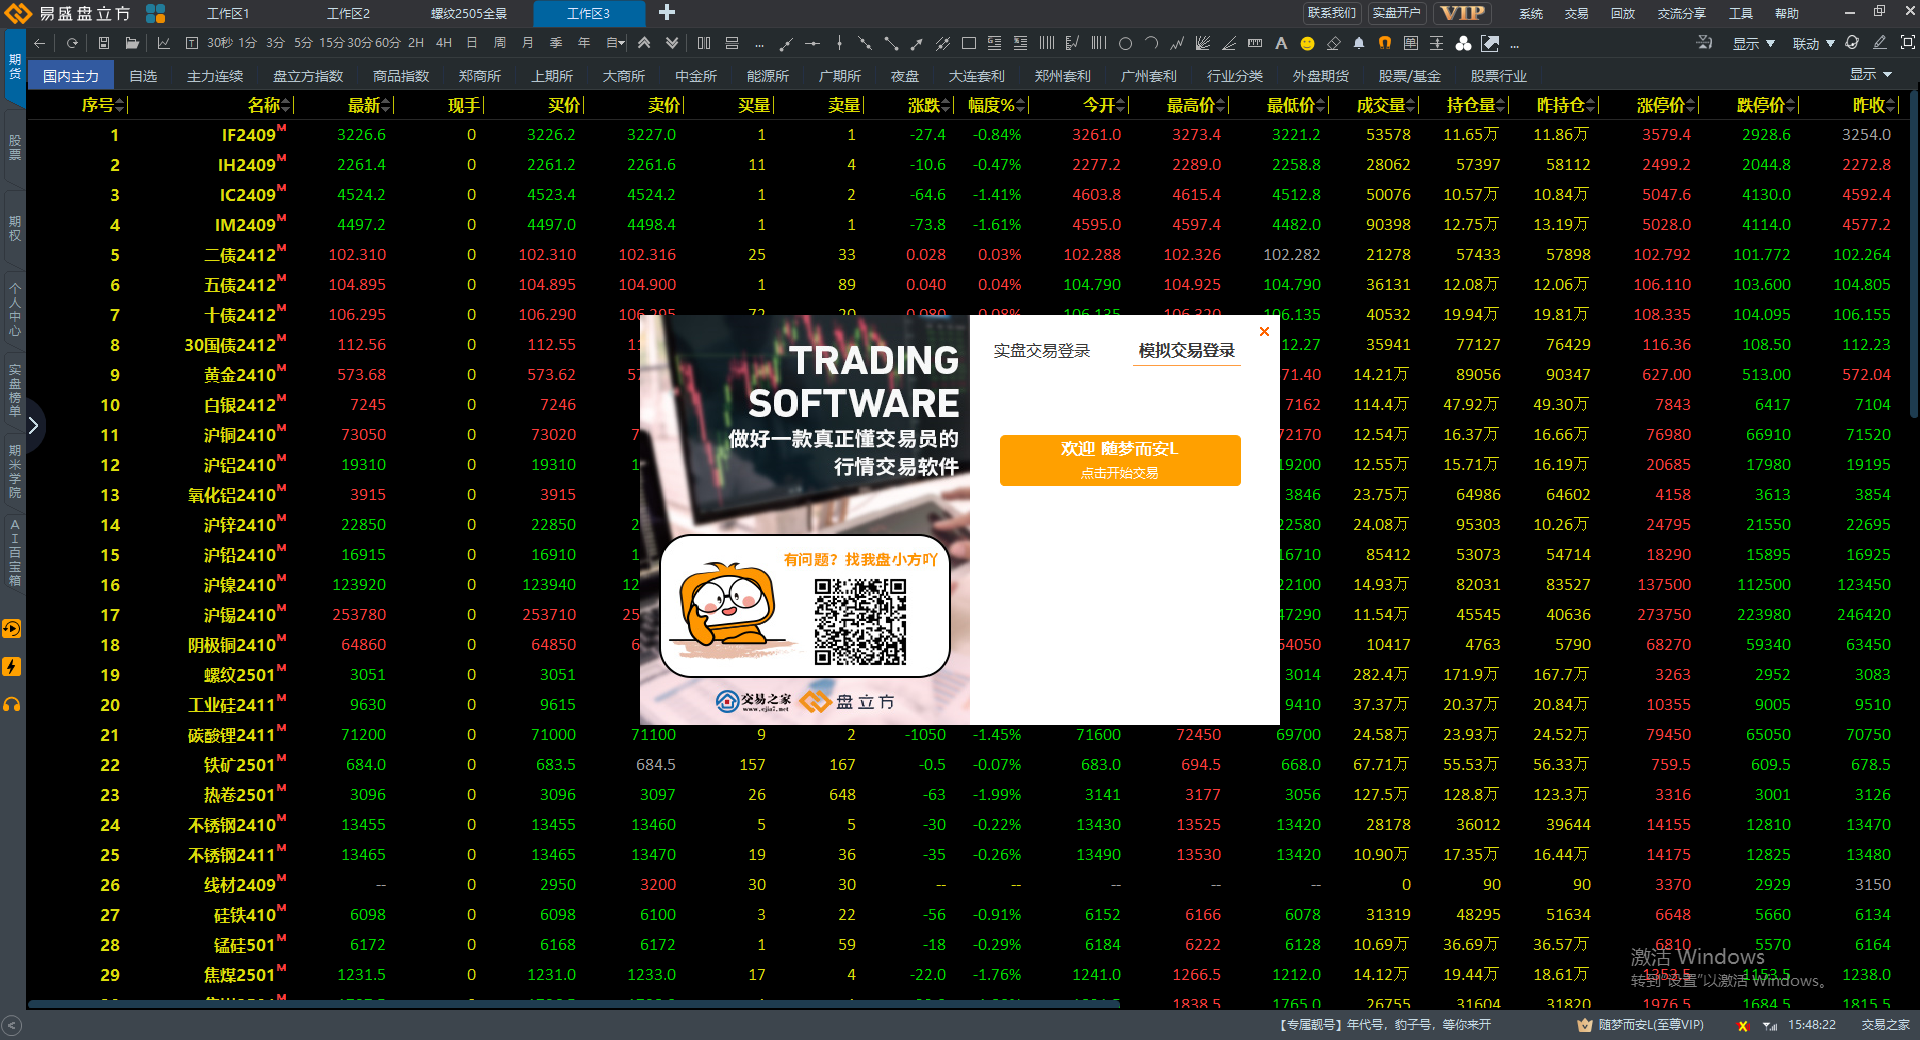Sort by 最新 column header
The height and width of the screenshot is (1040, 1920).
370,105
